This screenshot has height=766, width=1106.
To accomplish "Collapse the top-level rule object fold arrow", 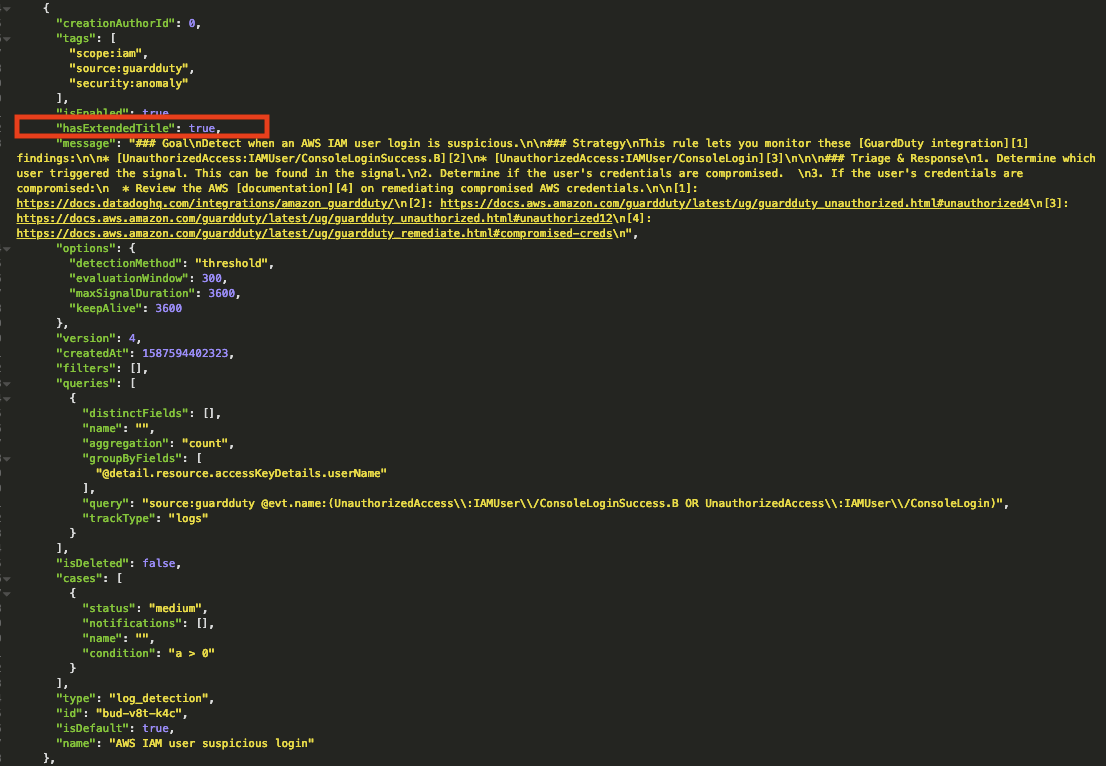I will click(6, 8).
